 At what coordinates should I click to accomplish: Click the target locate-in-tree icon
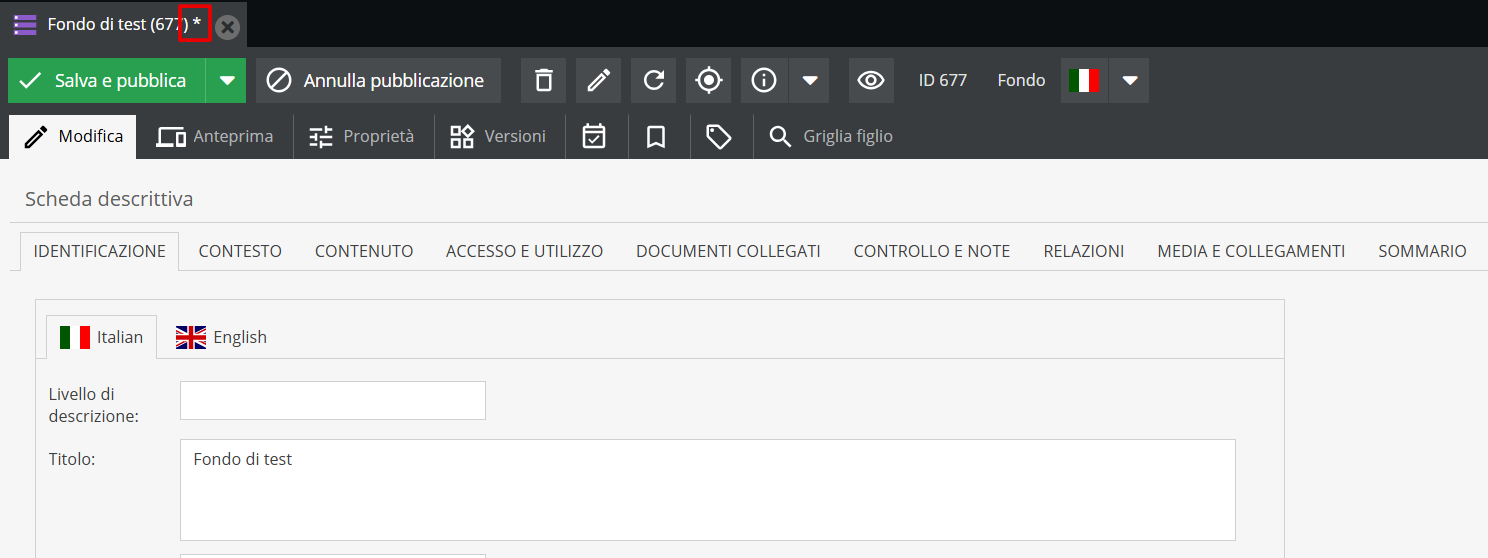click(708, 80)
